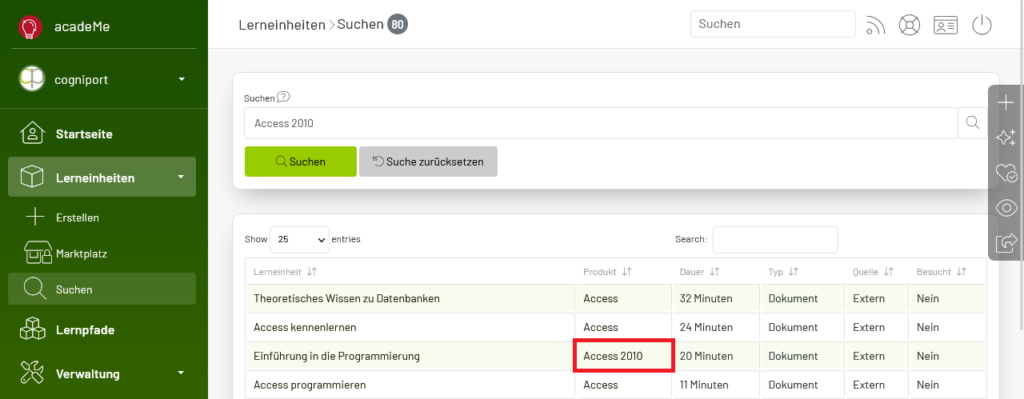The image size is (1024, 399).
Task: Click the Access 2010 product cell
Action: pyautogui.click(x=623, y=357)
